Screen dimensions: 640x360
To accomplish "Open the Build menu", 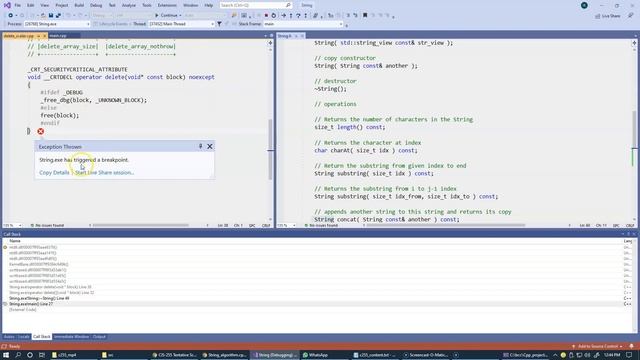I will (x=79, y=5).
